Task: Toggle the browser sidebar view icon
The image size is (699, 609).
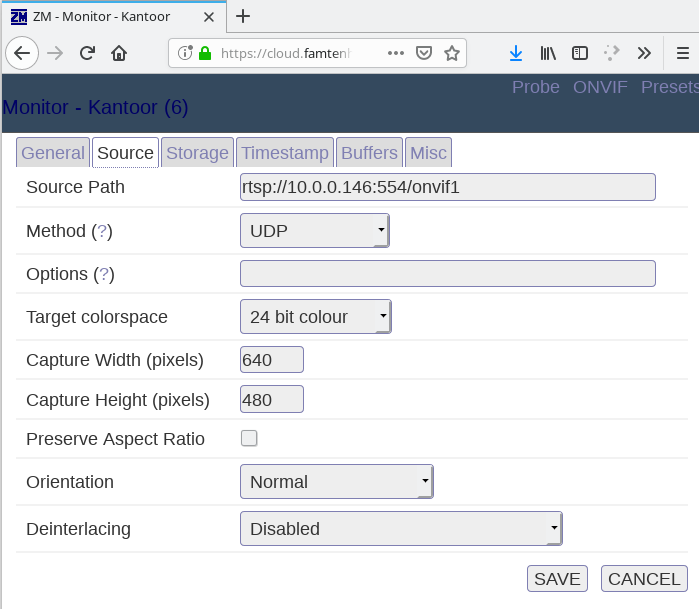Action: coord(580,53)
